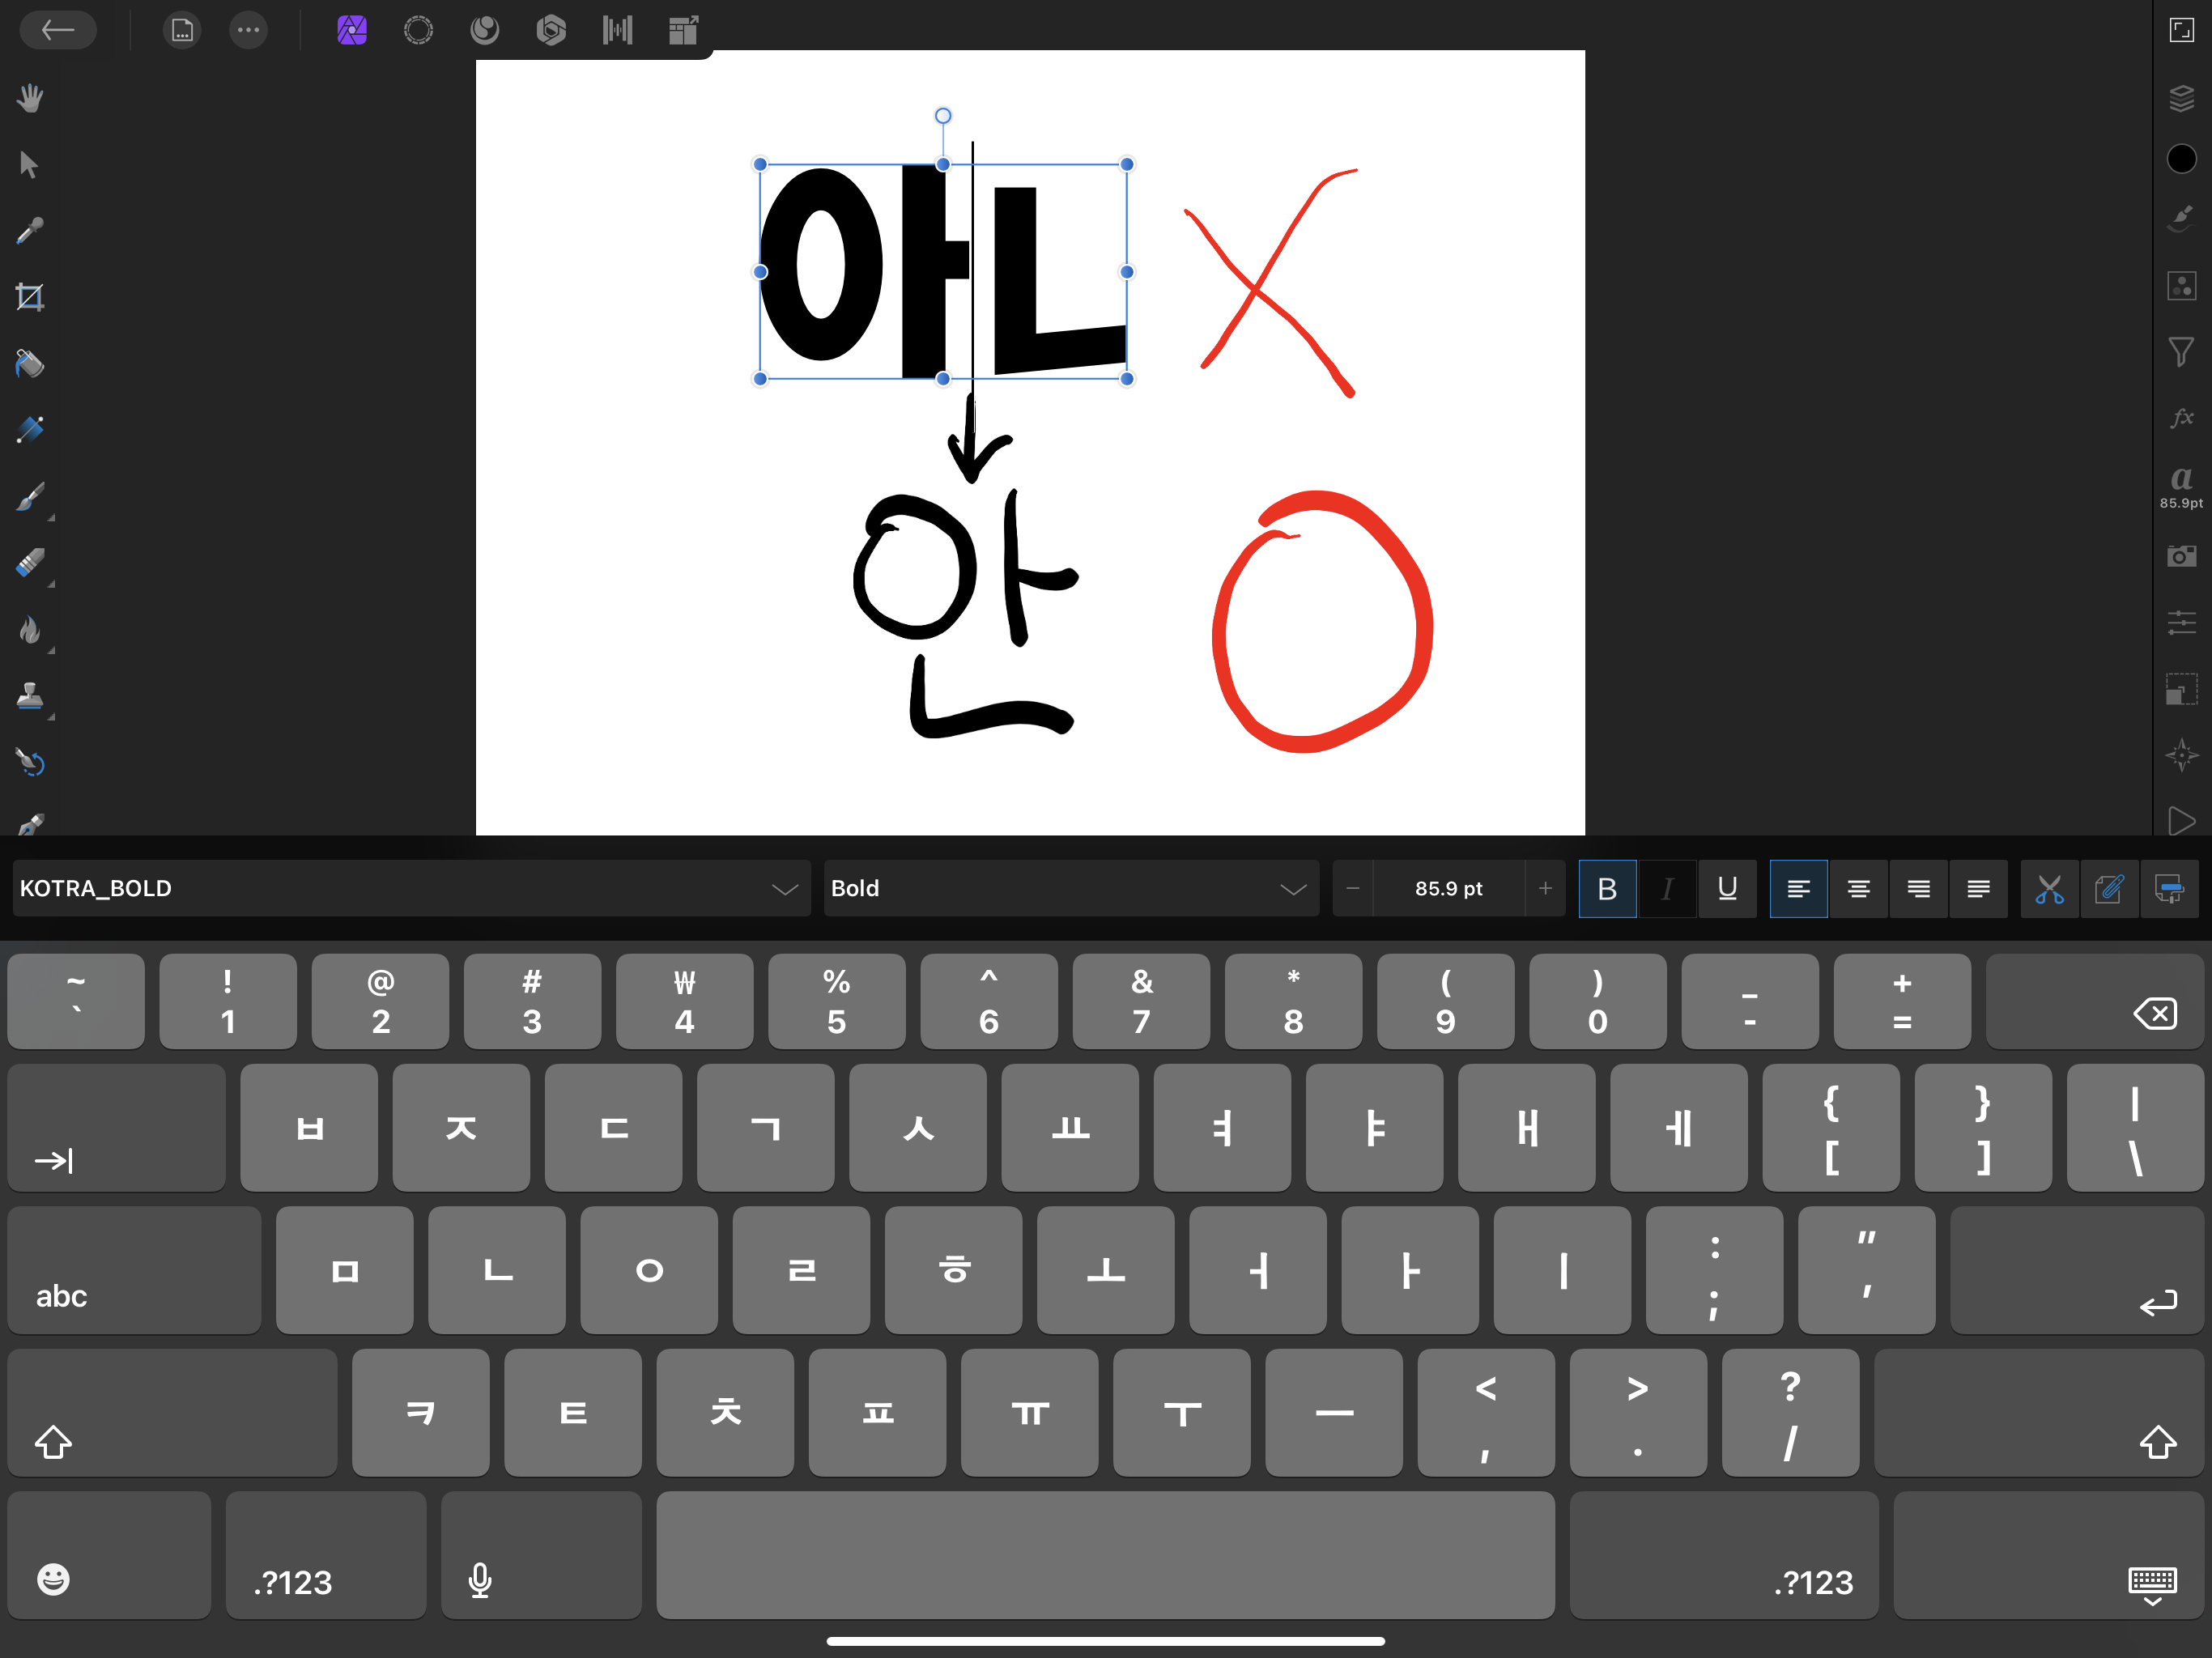Image resolution: width=2212 pixels, height=1658 pixels.
Task: Toggle Italic formatting I button
Action: [1667, 888]
